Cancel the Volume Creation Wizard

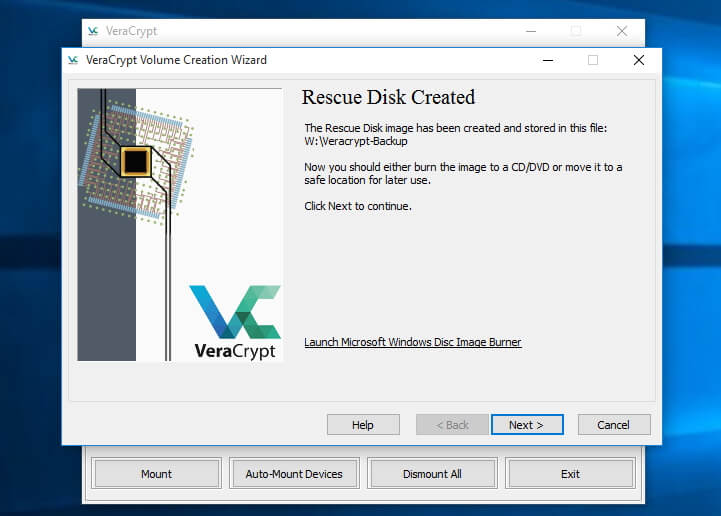[614, 424]
